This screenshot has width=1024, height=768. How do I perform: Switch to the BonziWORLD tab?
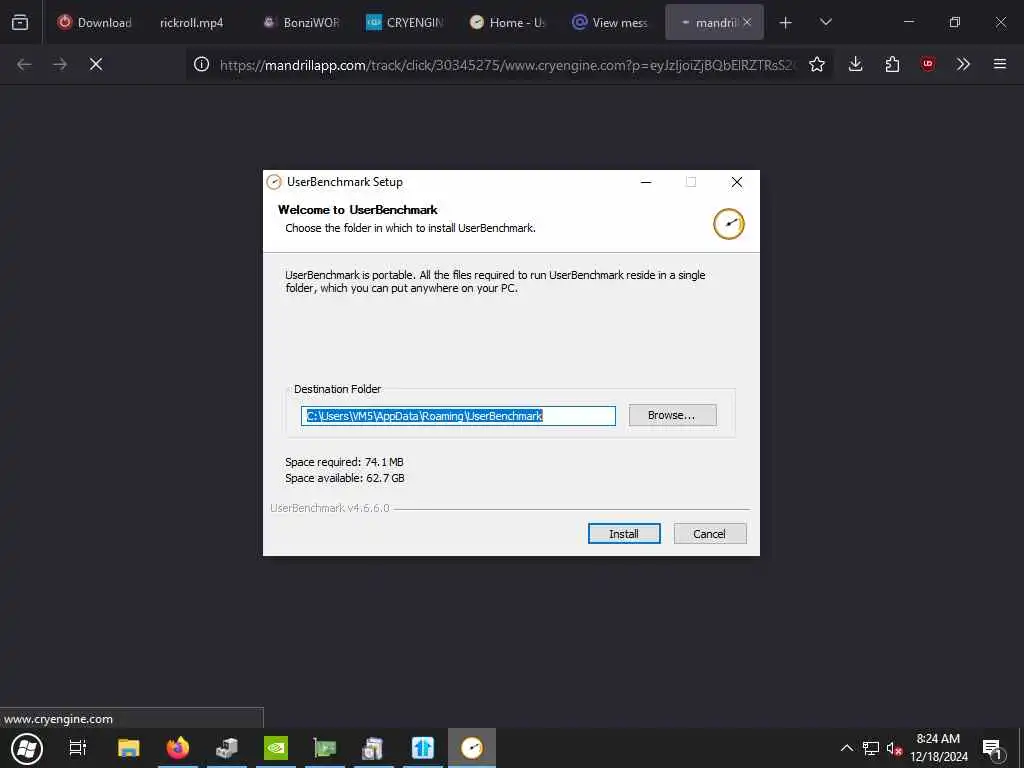pyautogui.click(x=302, y=23)
